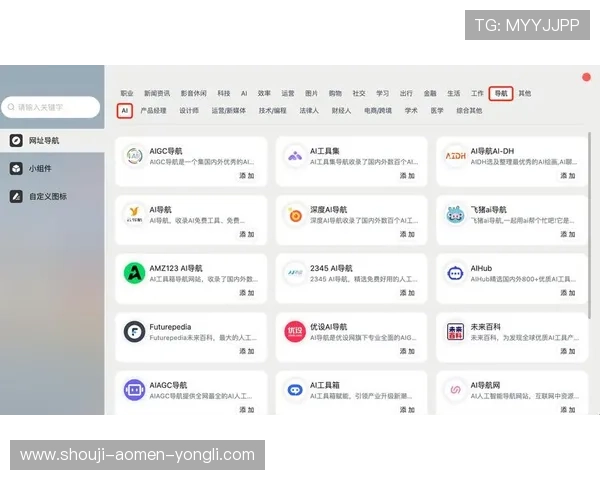Select the 职业 category tab
Viewport: 600px width, 480px height.
[x=127, y=93]
